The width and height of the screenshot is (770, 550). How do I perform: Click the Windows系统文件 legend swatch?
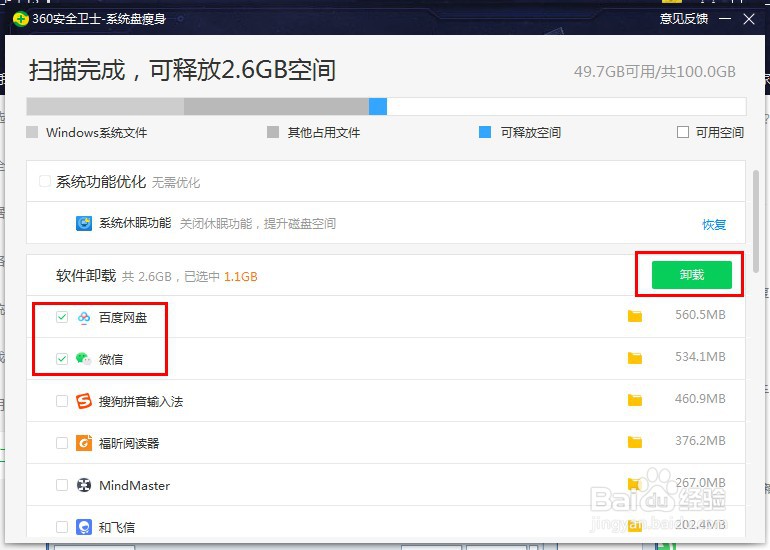32,132
